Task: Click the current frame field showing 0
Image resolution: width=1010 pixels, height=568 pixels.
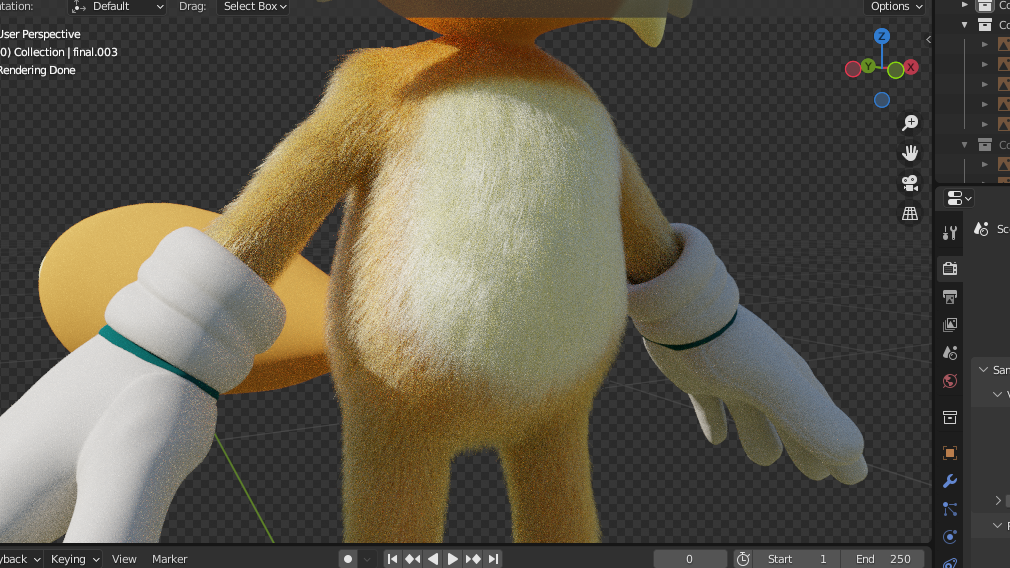Action: pos(689,559)
